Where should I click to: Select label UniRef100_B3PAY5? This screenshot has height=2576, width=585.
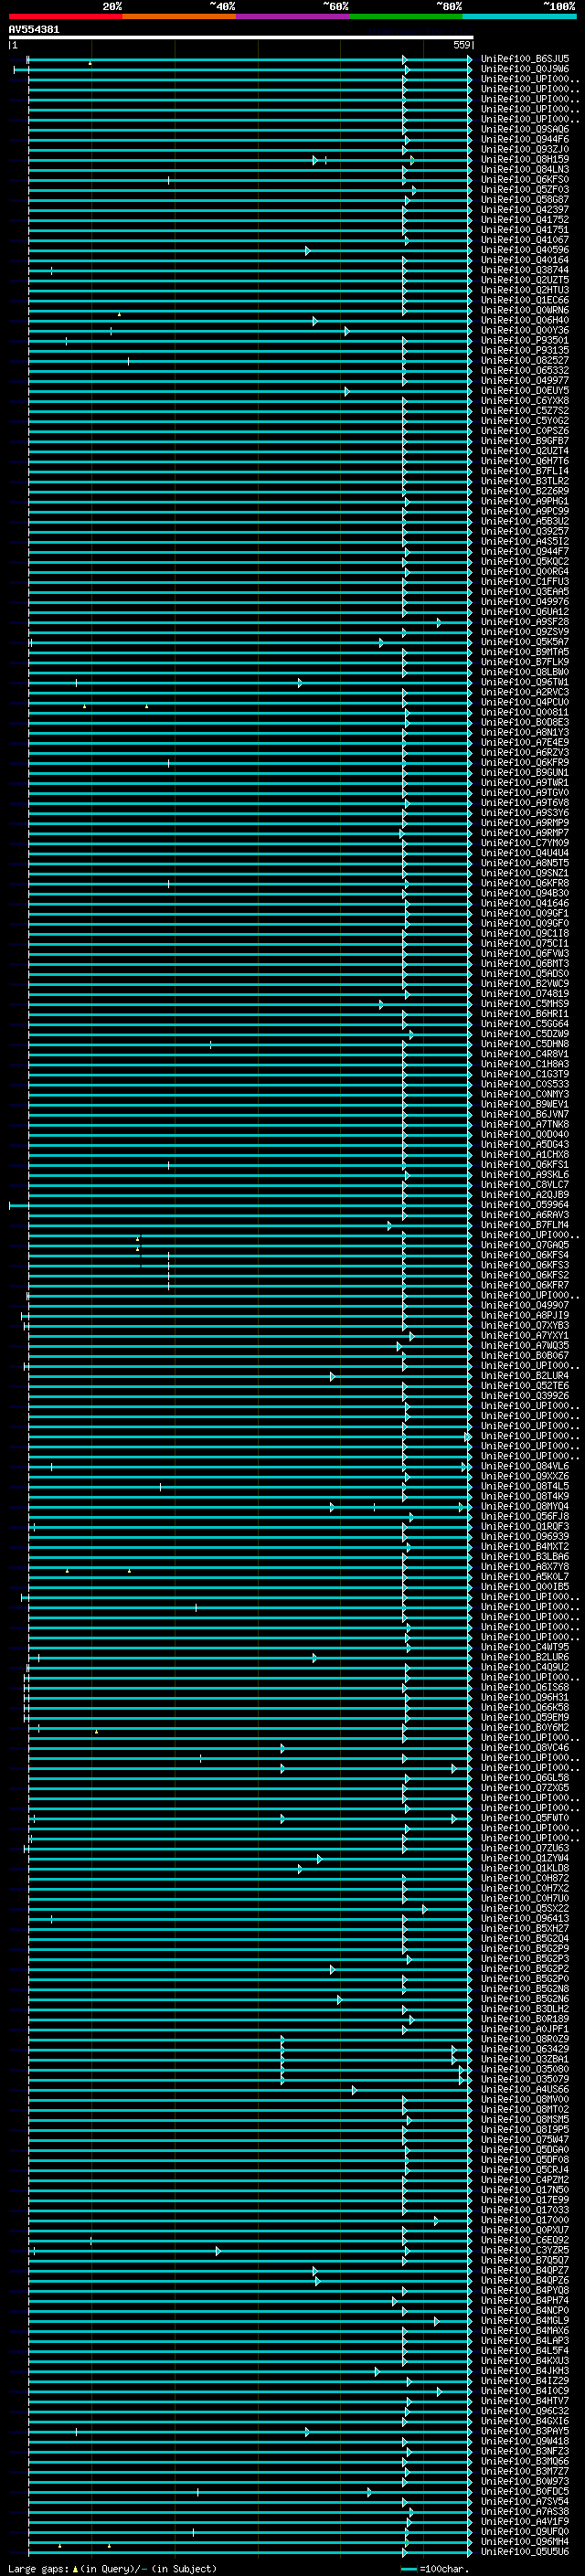(525, 2431)
